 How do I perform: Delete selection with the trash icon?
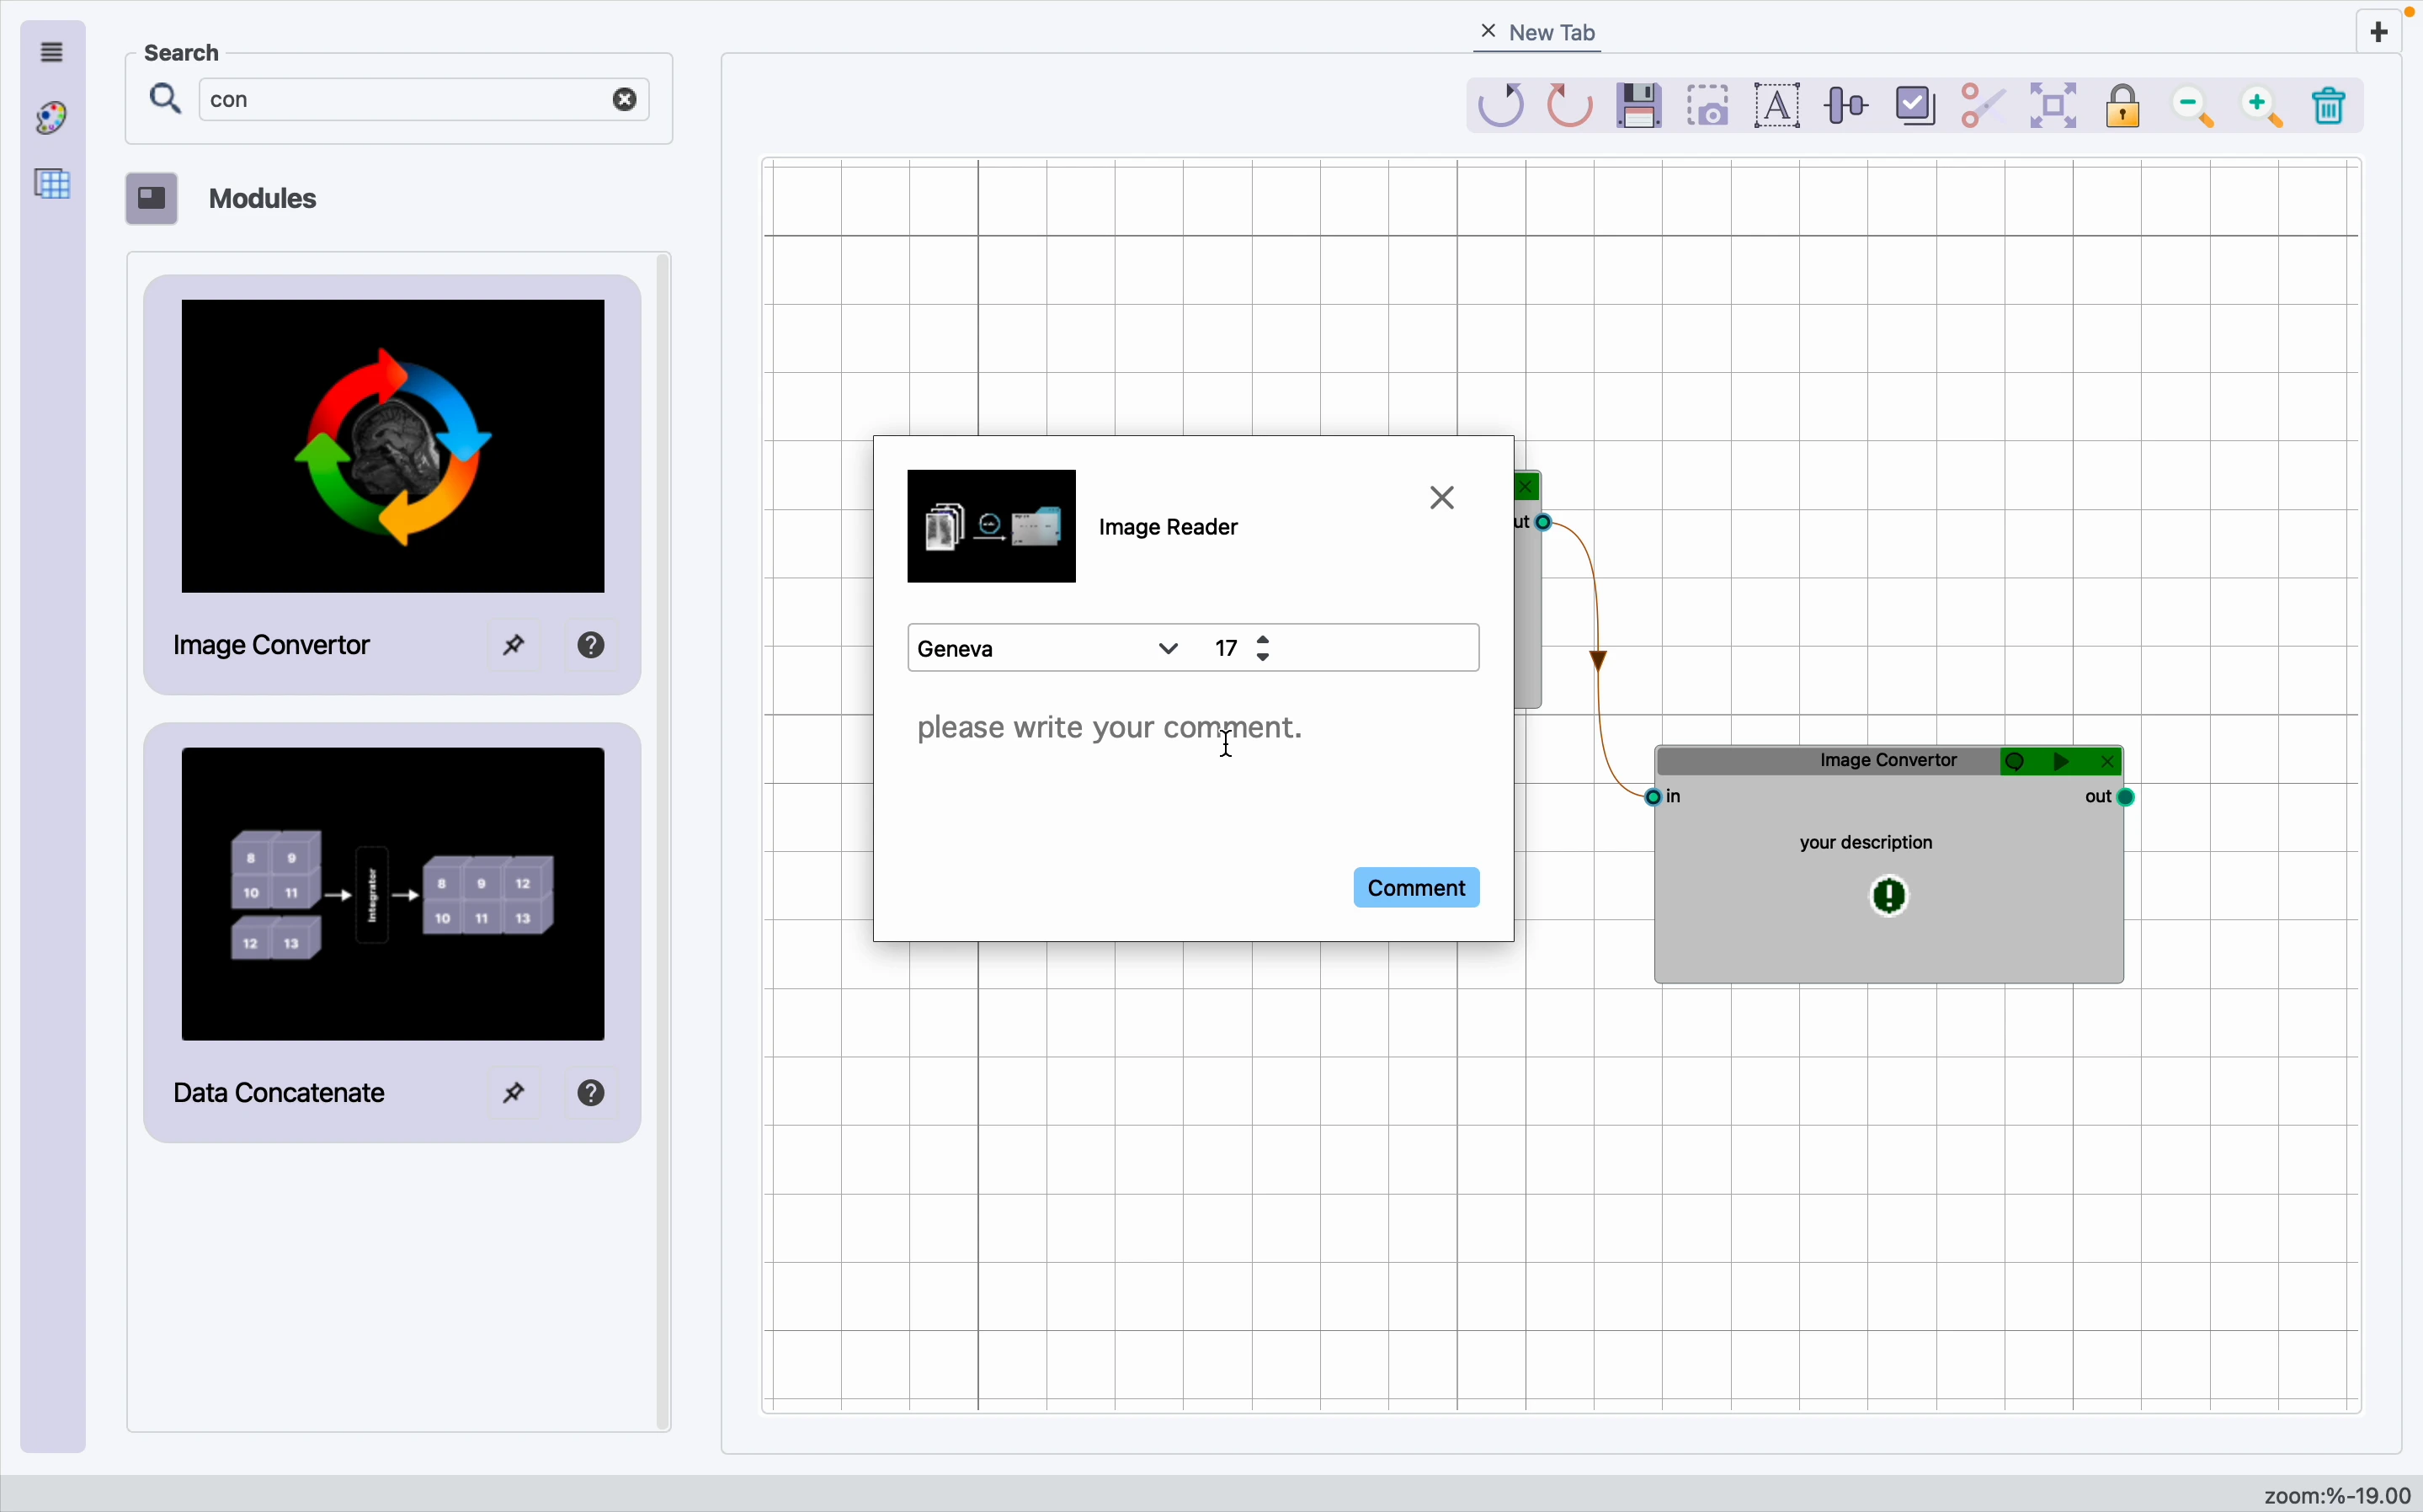(x=2330, y=106)
